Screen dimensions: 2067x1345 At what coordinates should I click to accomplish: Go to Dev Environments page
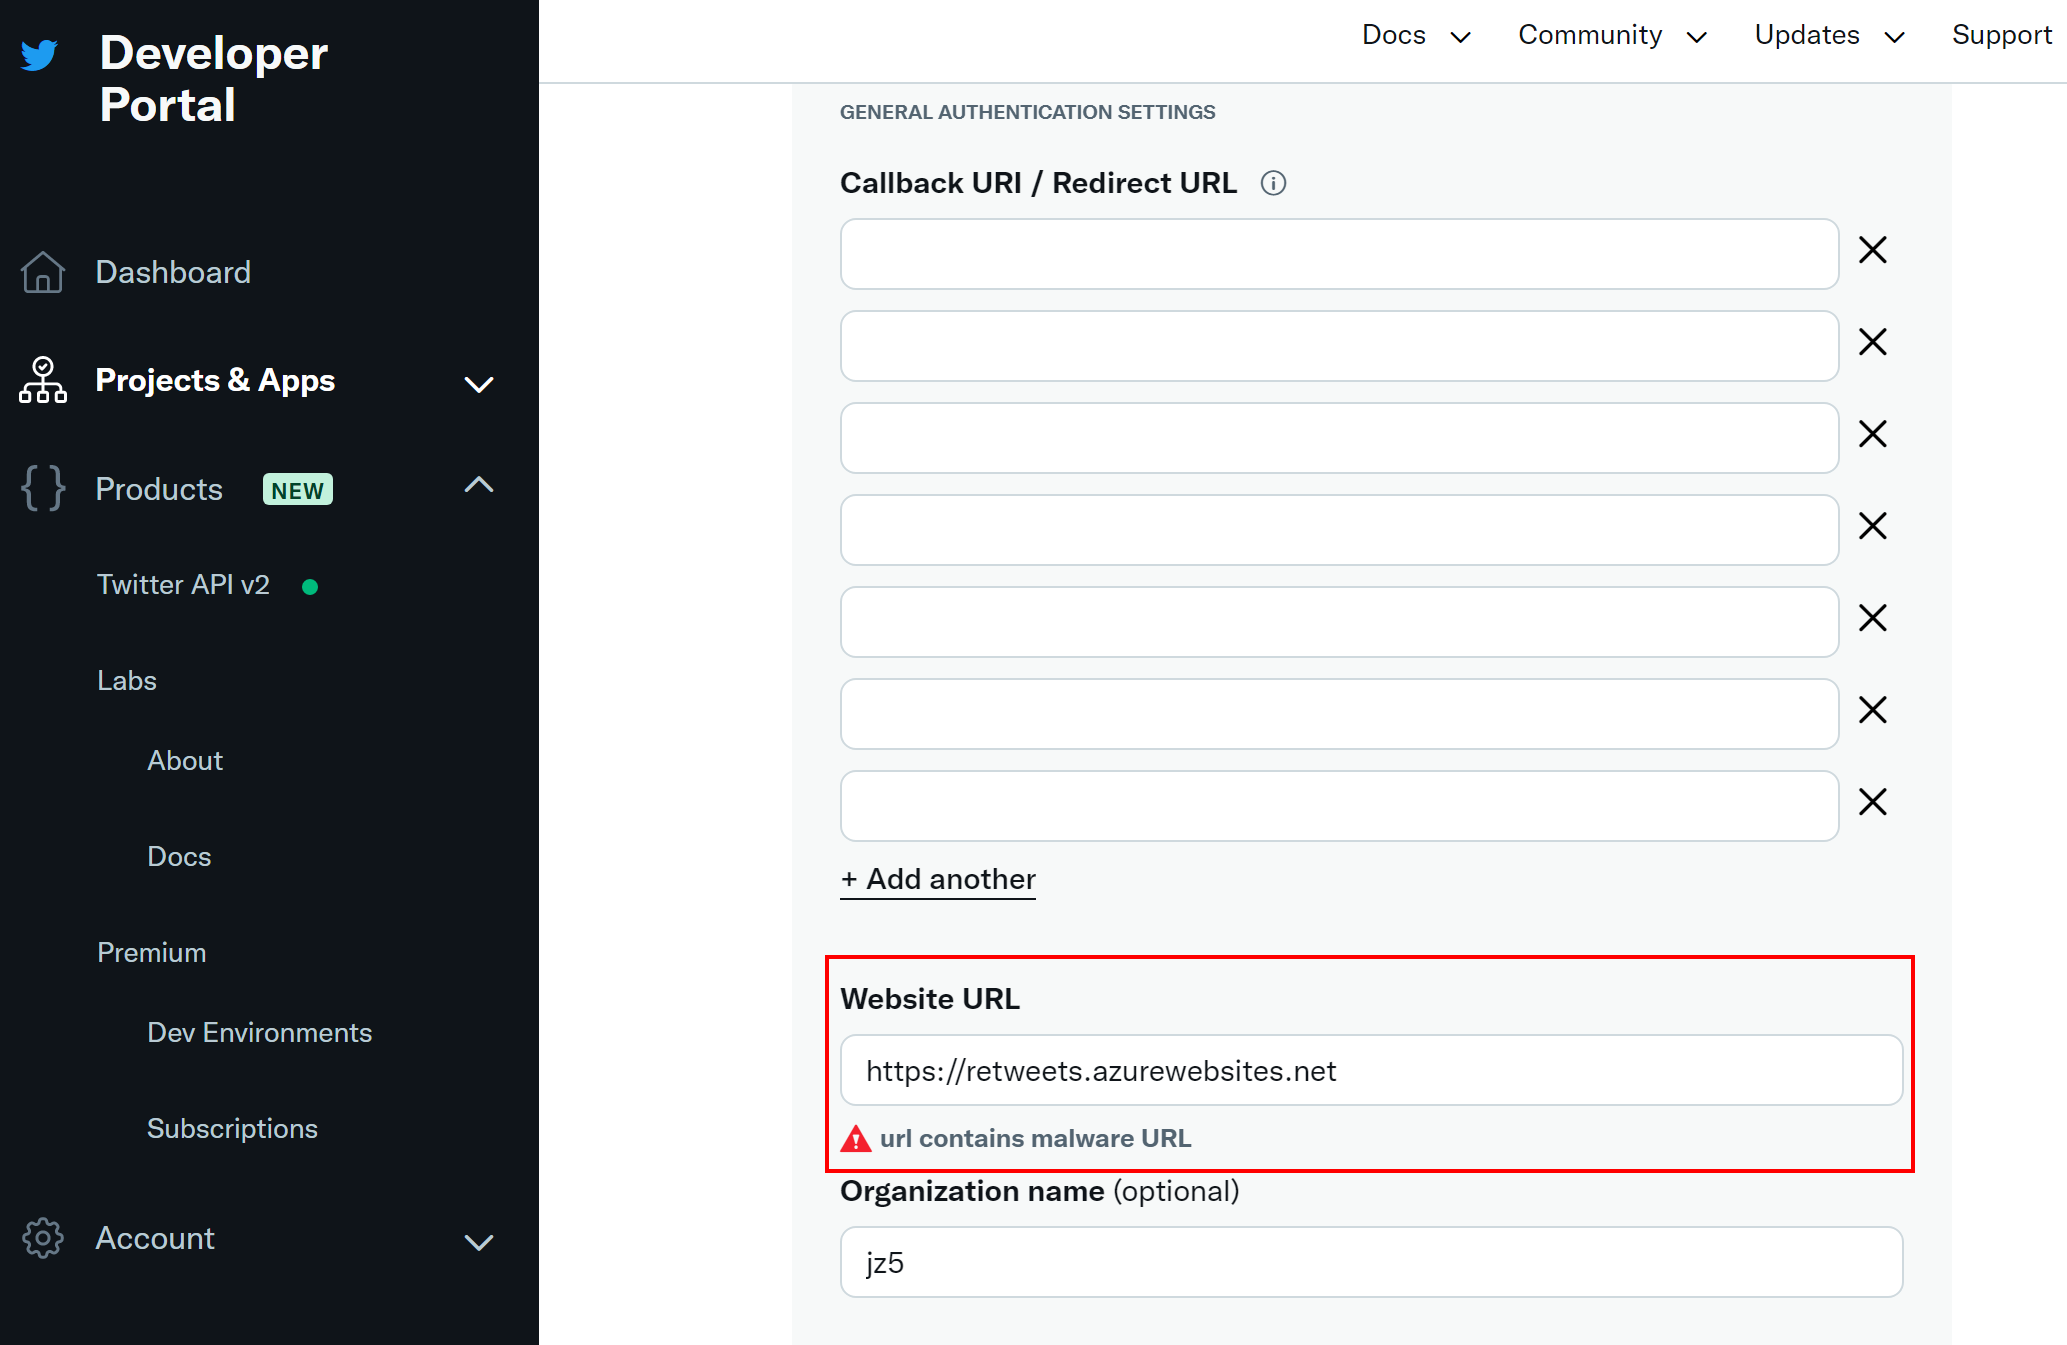(x=259, y=1033)
